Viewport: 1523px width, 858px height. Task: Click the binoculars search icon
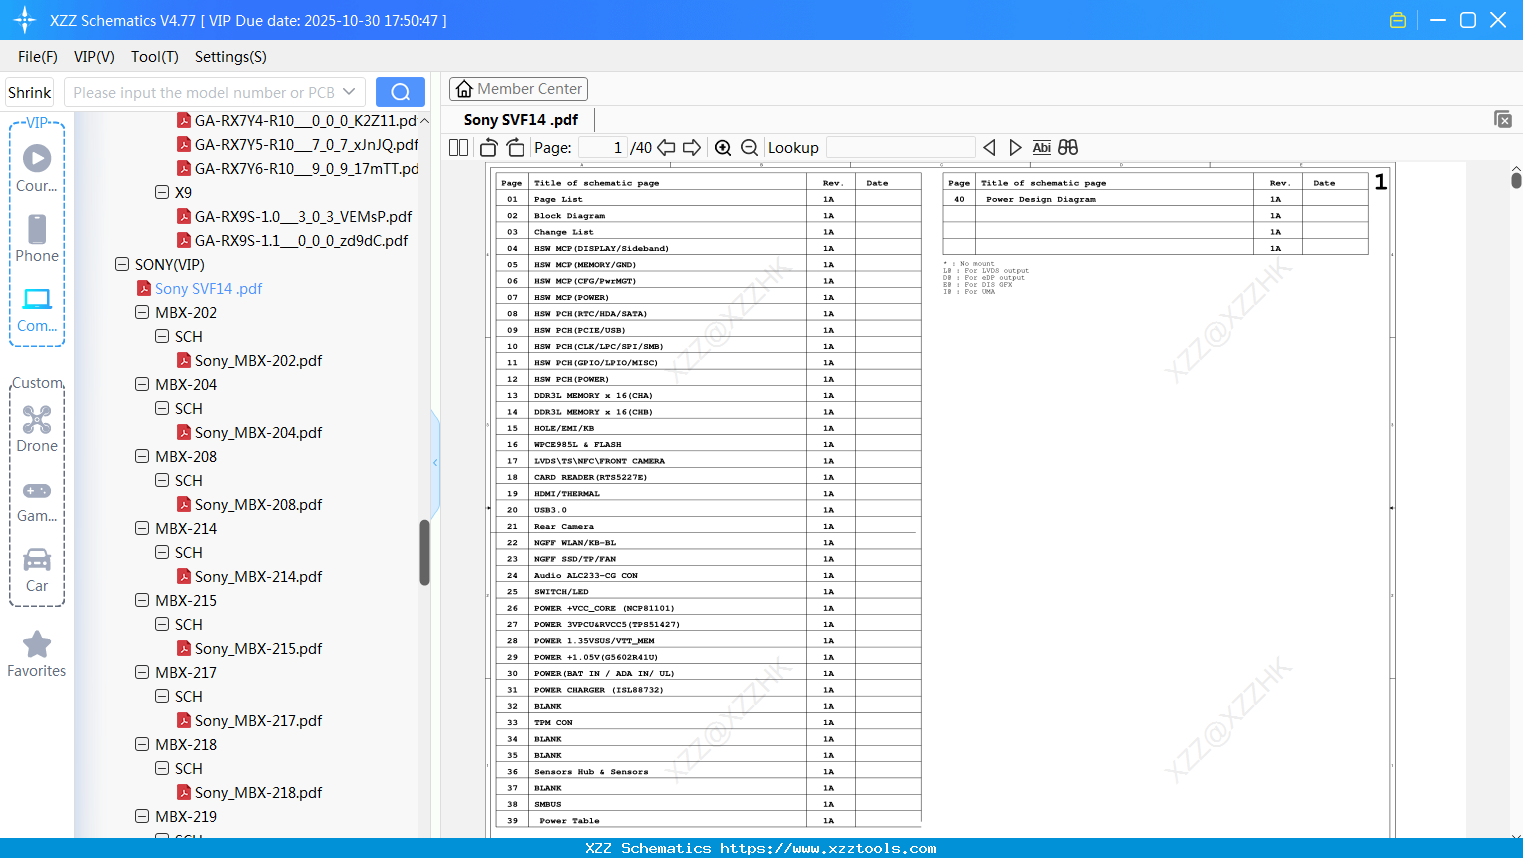tap(1068, 148)
